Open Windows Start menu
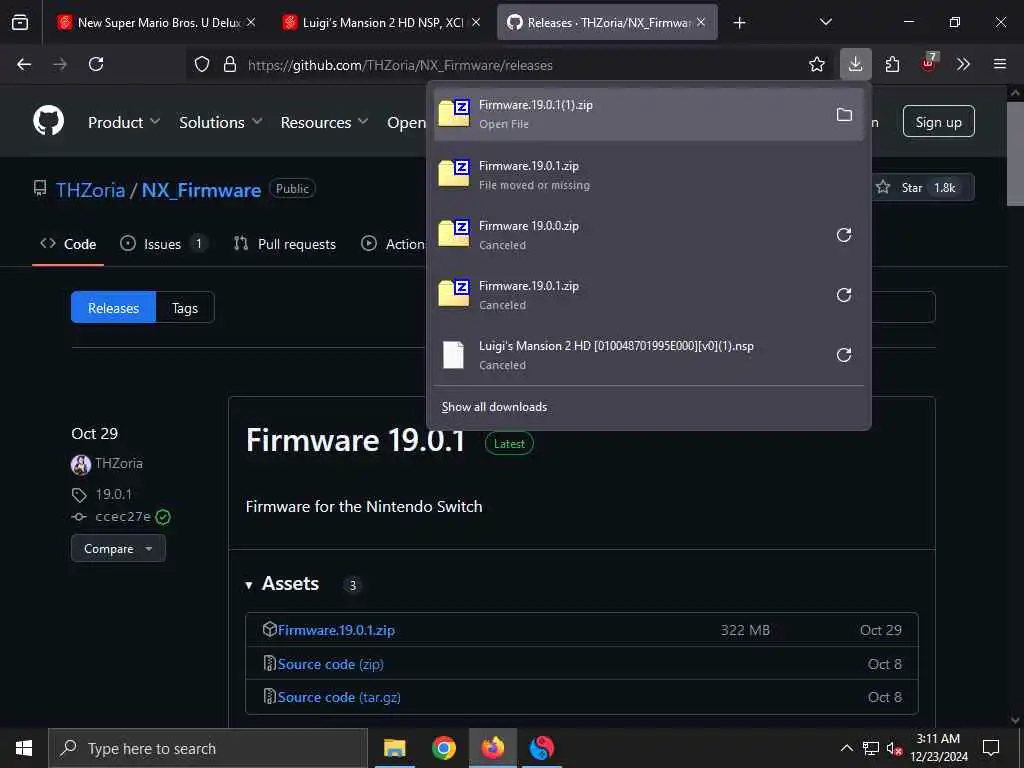The height and width of the screenshot is (768, 1024). click(24, 748)
